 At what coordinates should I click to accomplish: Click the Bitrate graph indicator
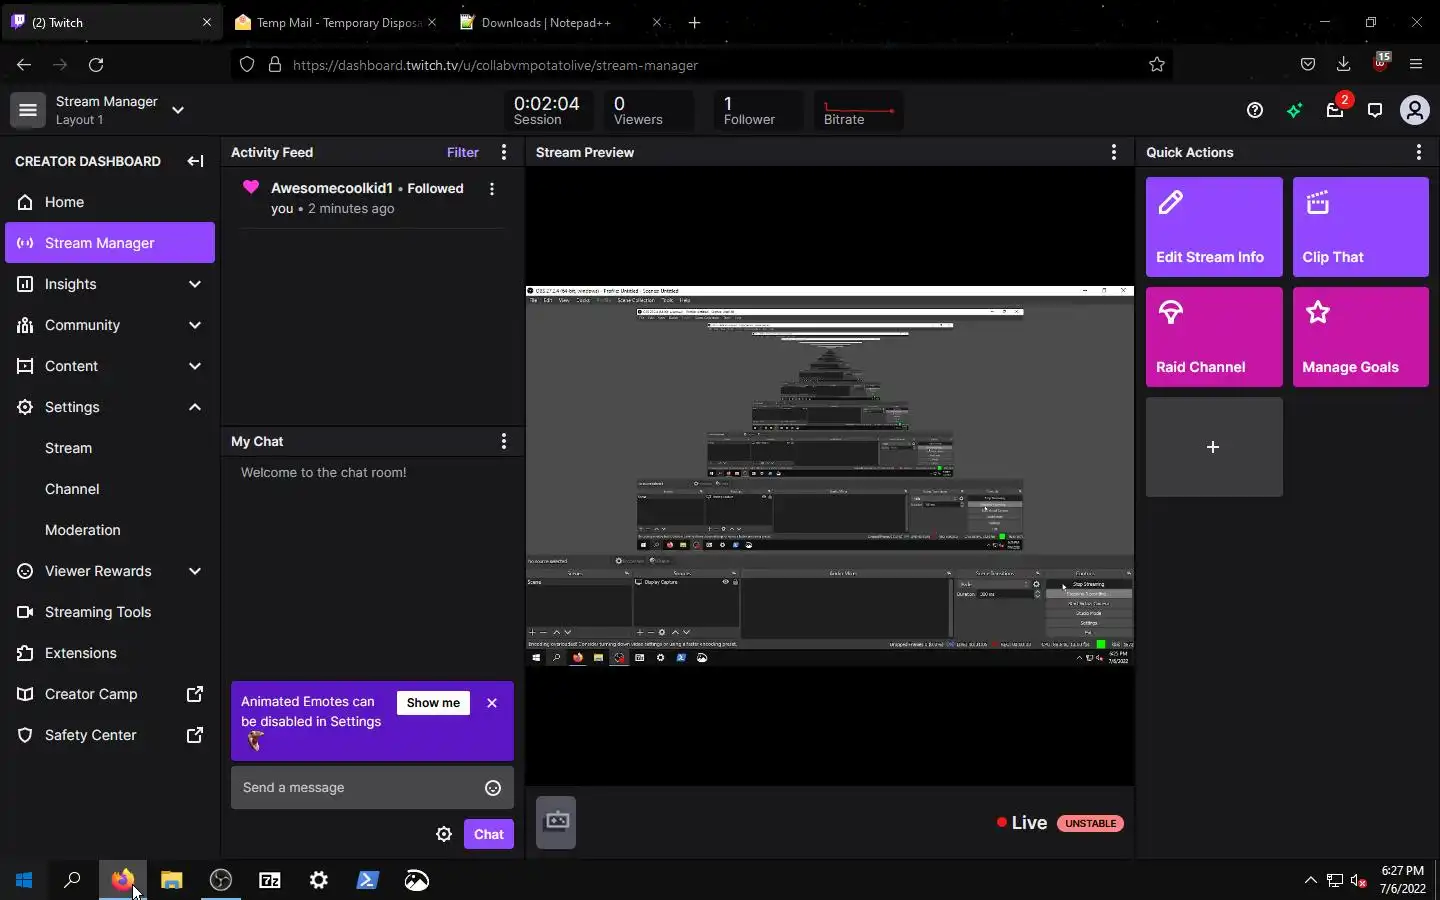pos(859,110)
